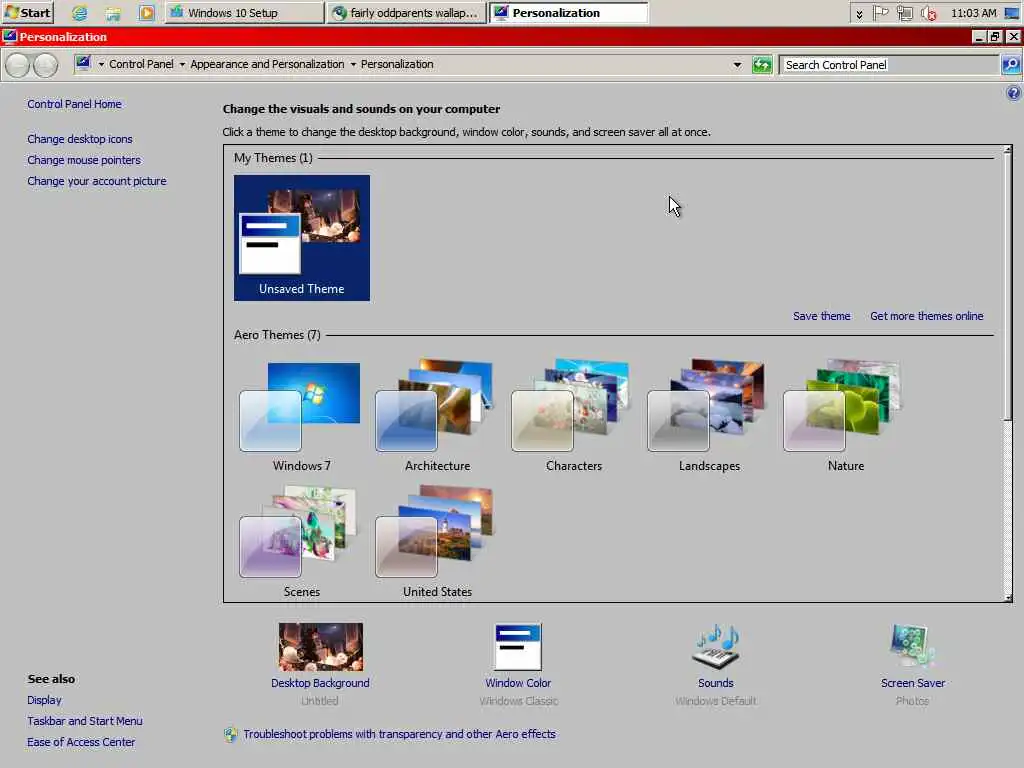Click the network tray icon
The width and height of the screenshot is (1024, 768).
pos(904,13)
